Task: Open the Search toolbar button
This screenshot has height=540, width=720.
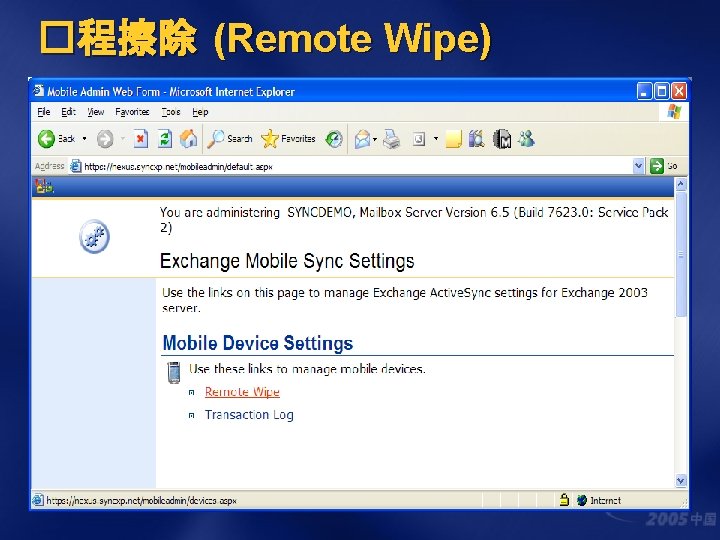Action: coord(229,139)
